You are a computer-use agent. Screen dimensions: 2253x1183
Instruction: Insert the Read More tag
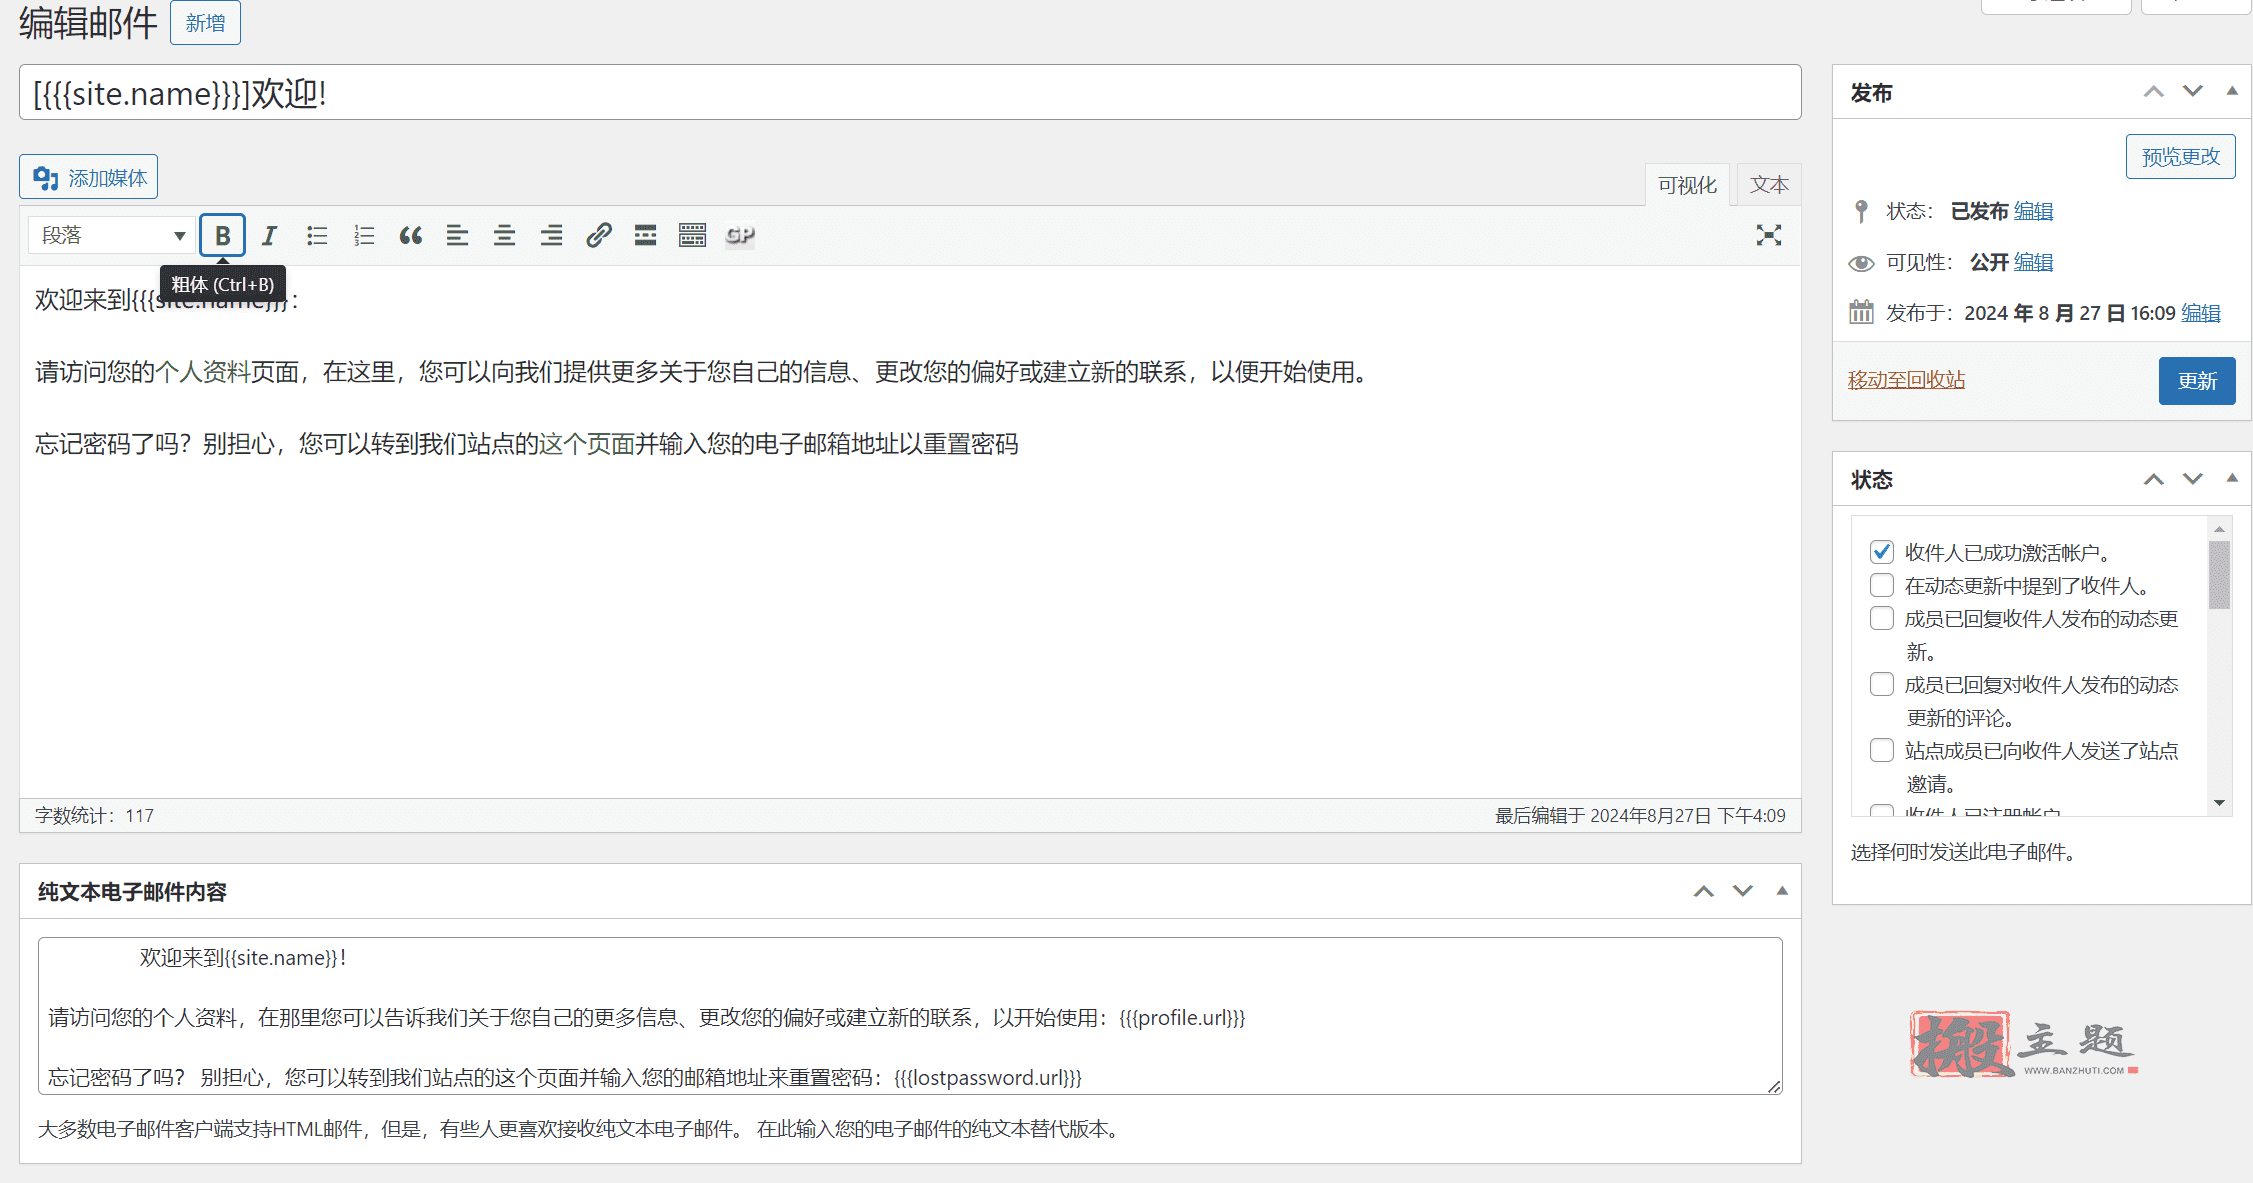[x=645, y=235]
